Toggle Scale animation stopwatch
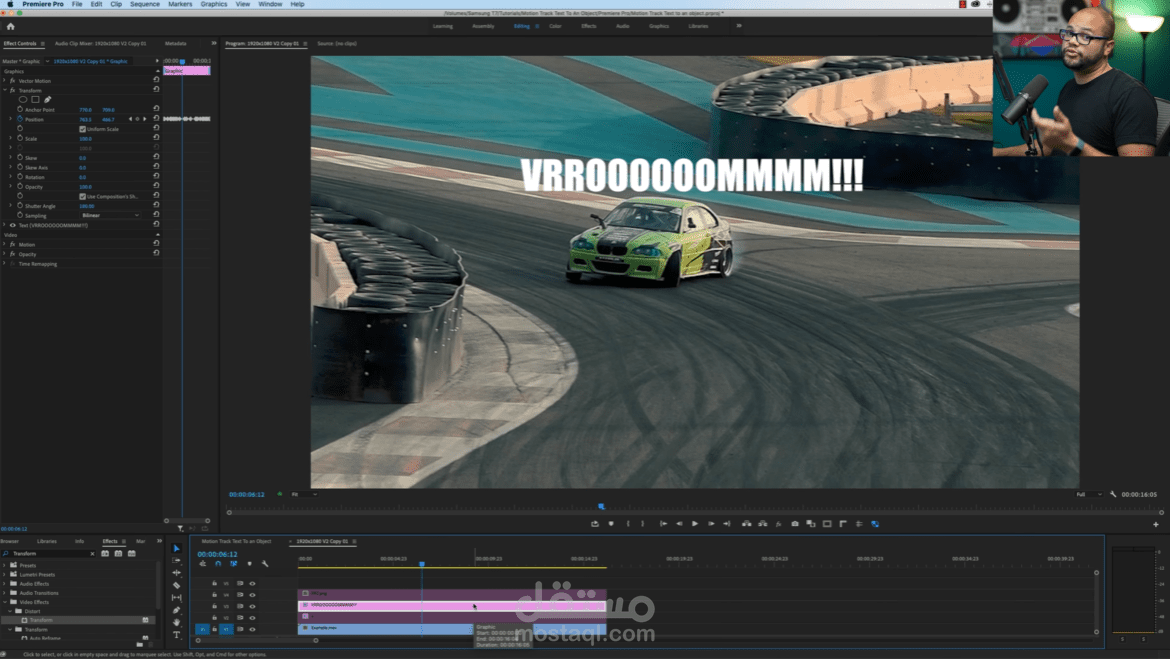 click(20, 138)
